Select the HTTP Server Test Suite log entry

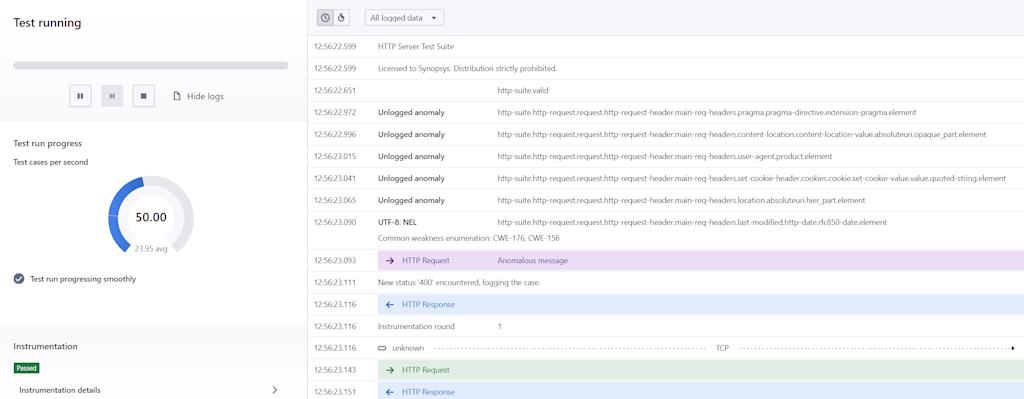665,46
